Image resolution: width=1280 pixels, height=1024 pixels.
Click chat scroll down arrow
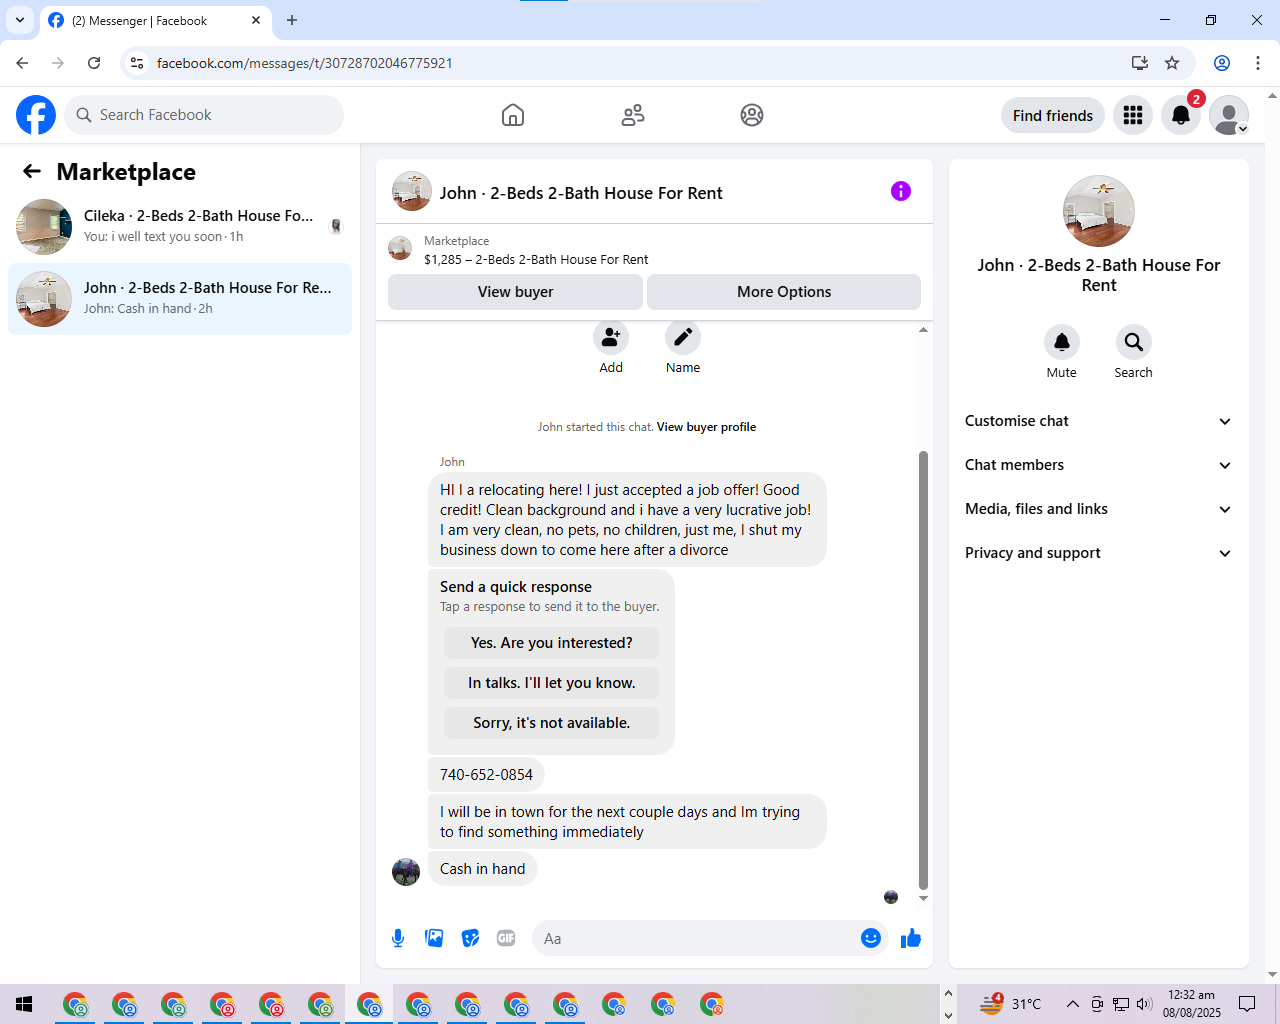click(x=923, y=898)
